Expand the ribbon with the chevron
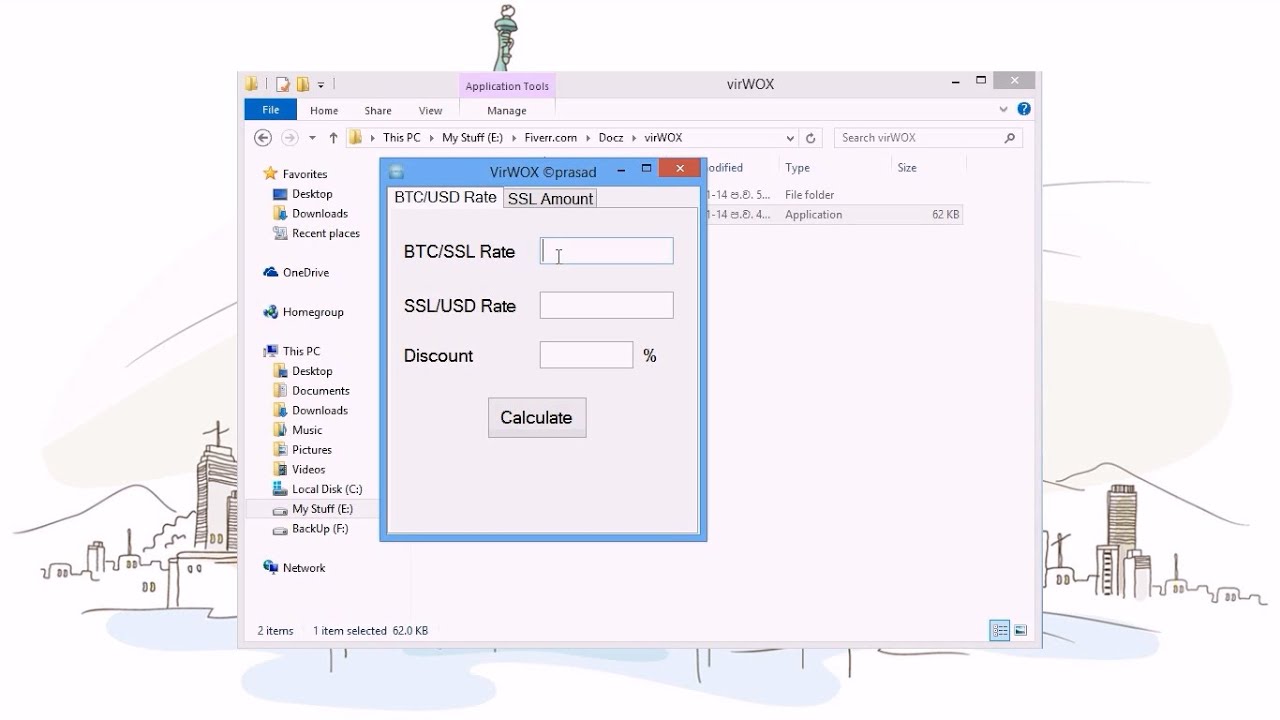Image resolution: width=1280 pixels, height=720 pixels. pyautogui.click(x=1004, y=109)
